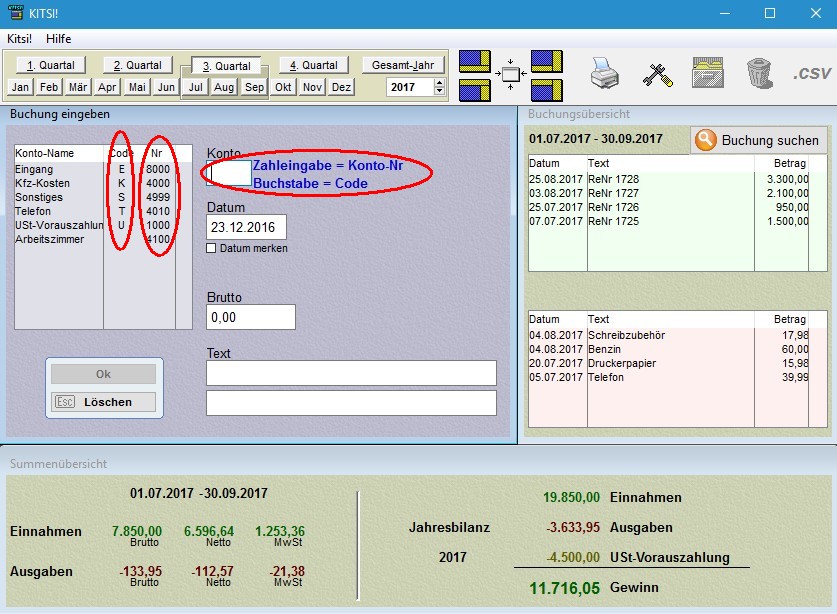Enable the Datum merken checkbox

click(x=211, y=248)
